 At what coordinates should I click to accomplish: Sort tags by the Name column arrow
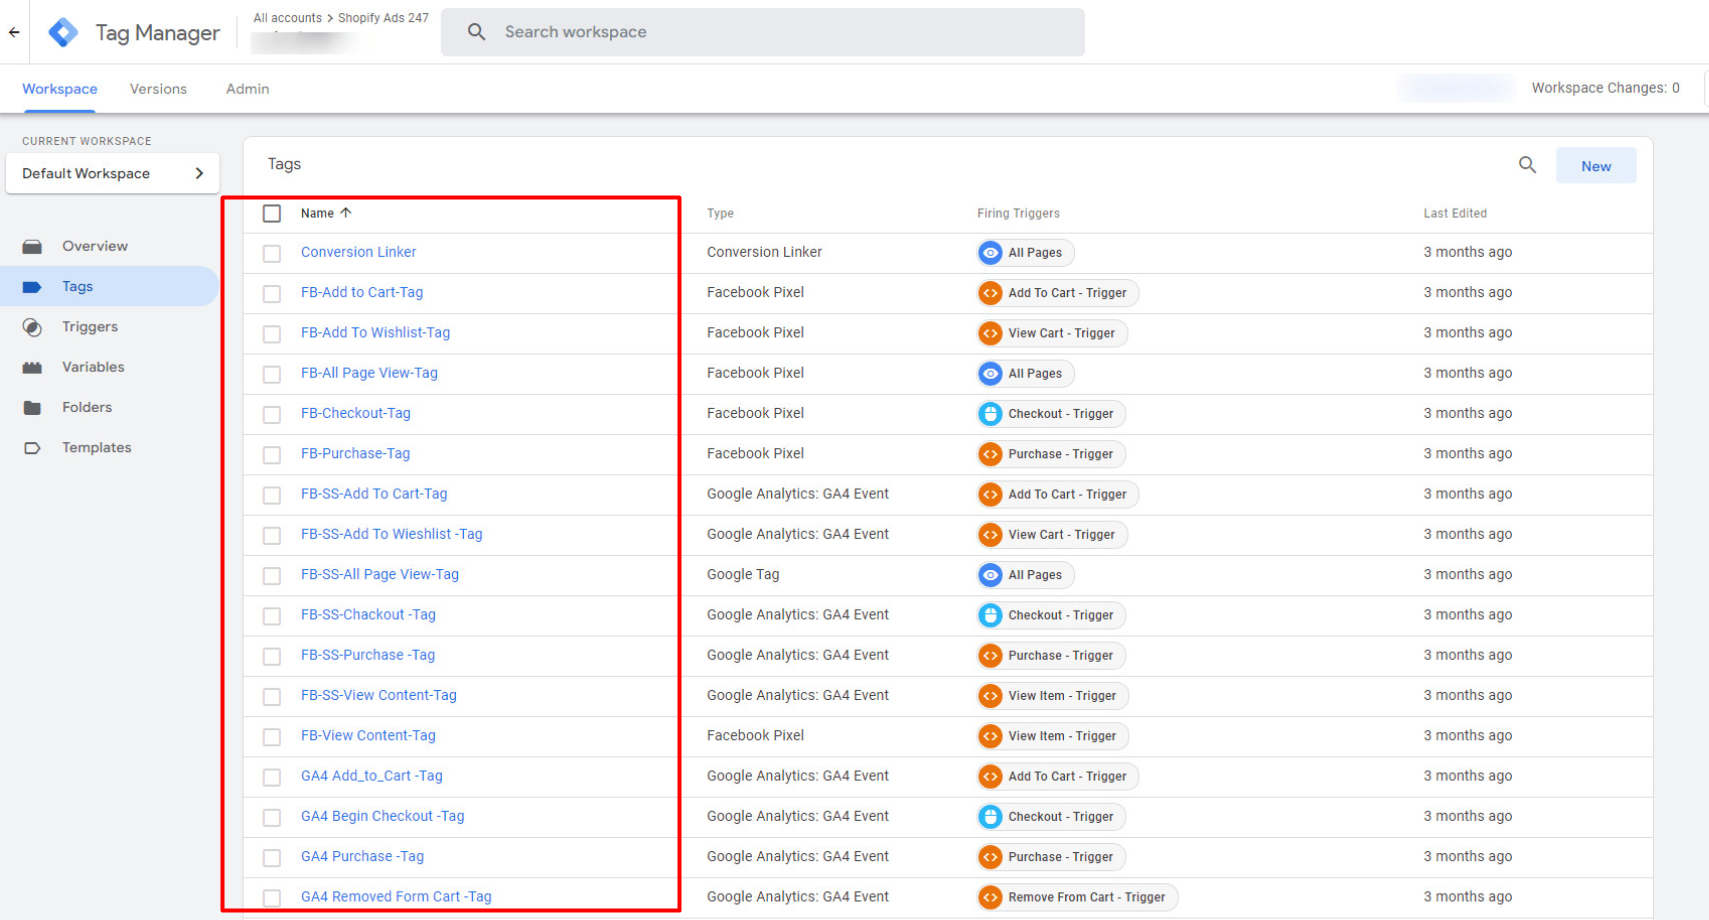(x=346, y=213)
